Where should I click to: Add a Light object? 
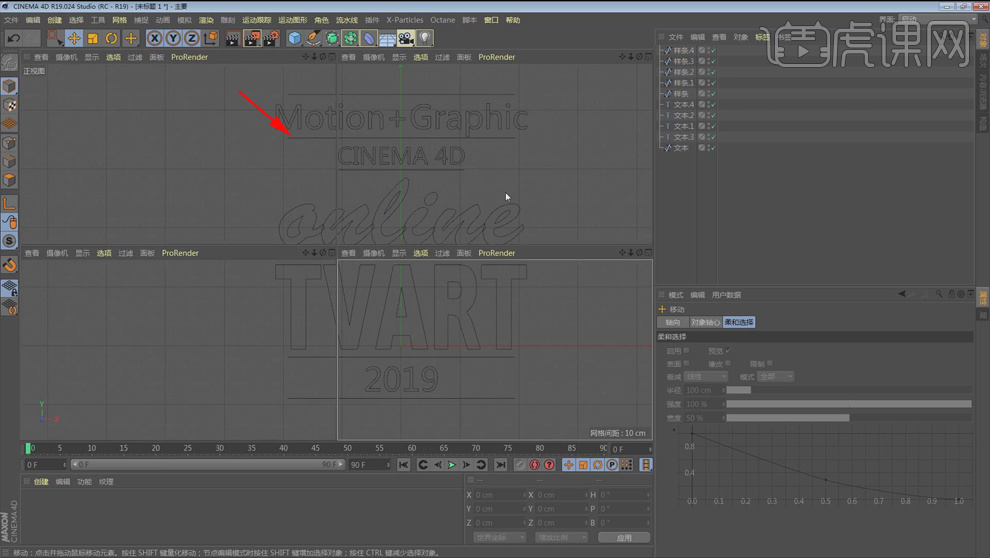[x=425, y=39]
